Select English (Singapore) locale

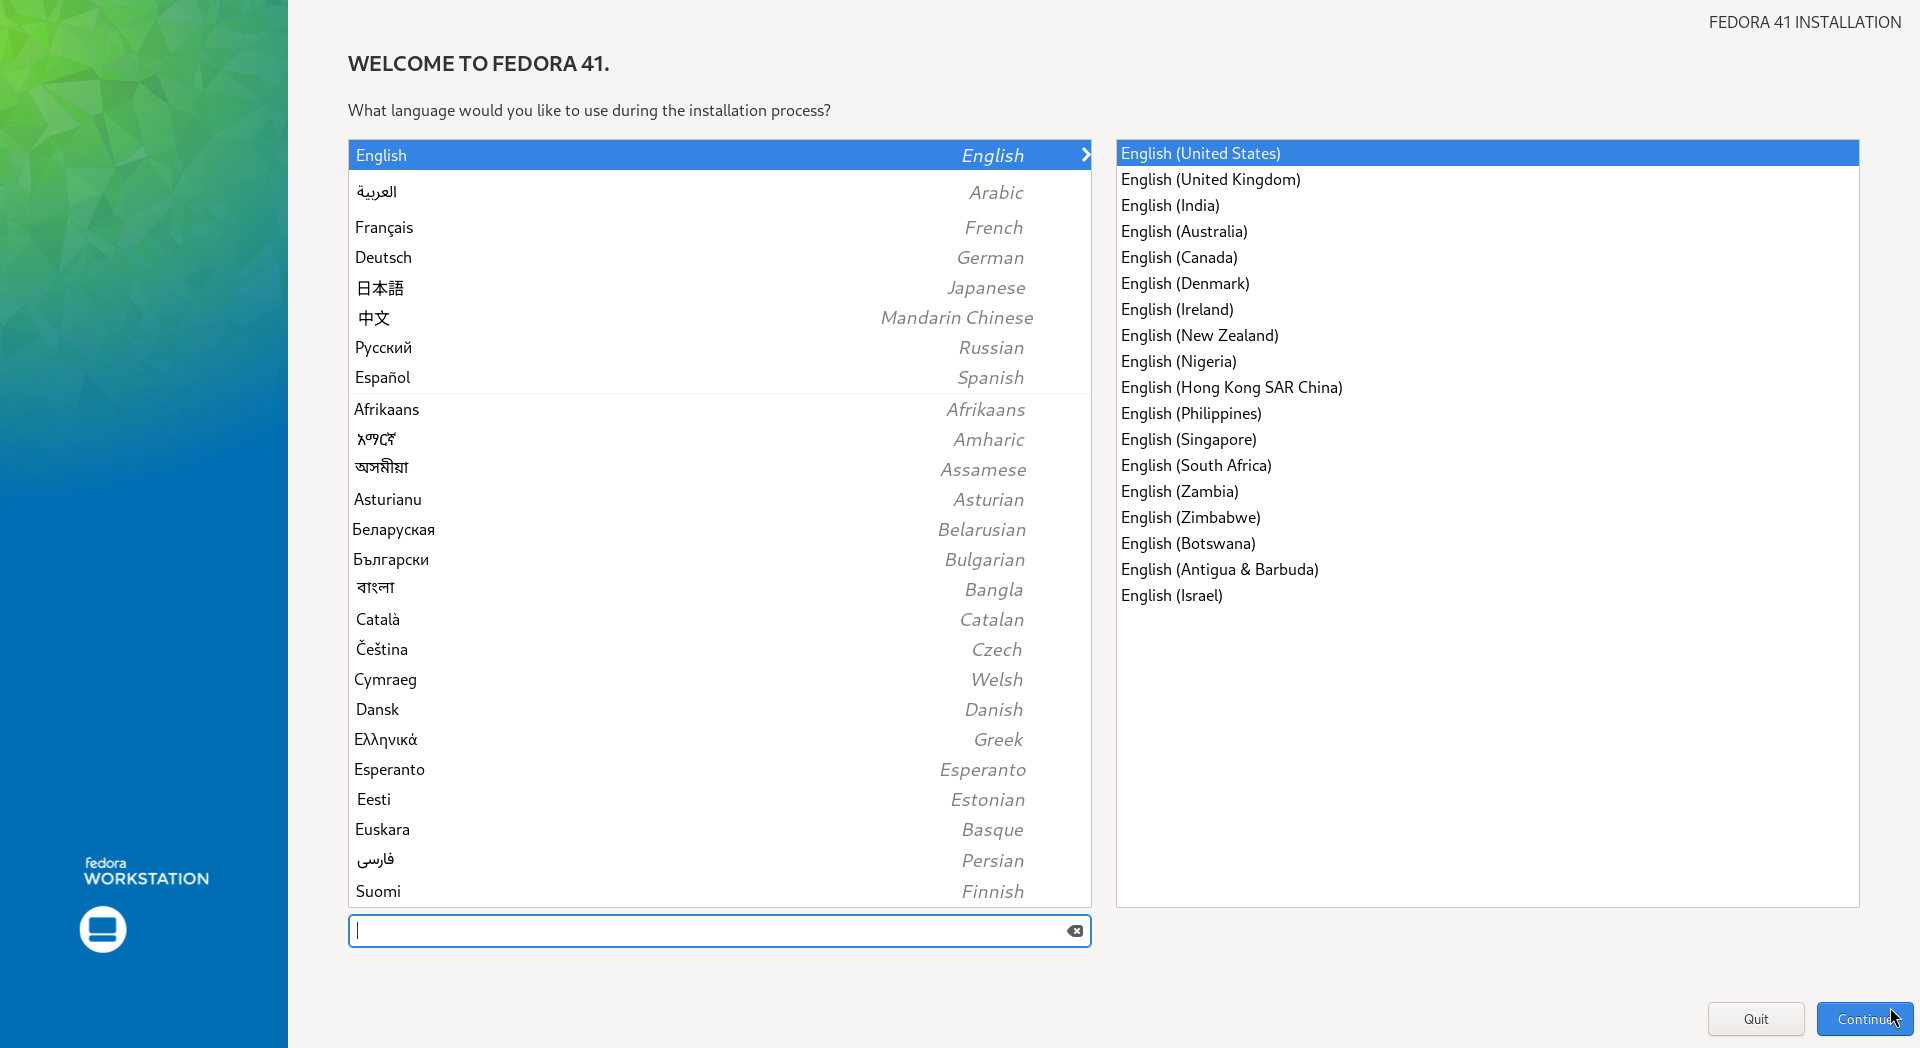coord(1487,439)
